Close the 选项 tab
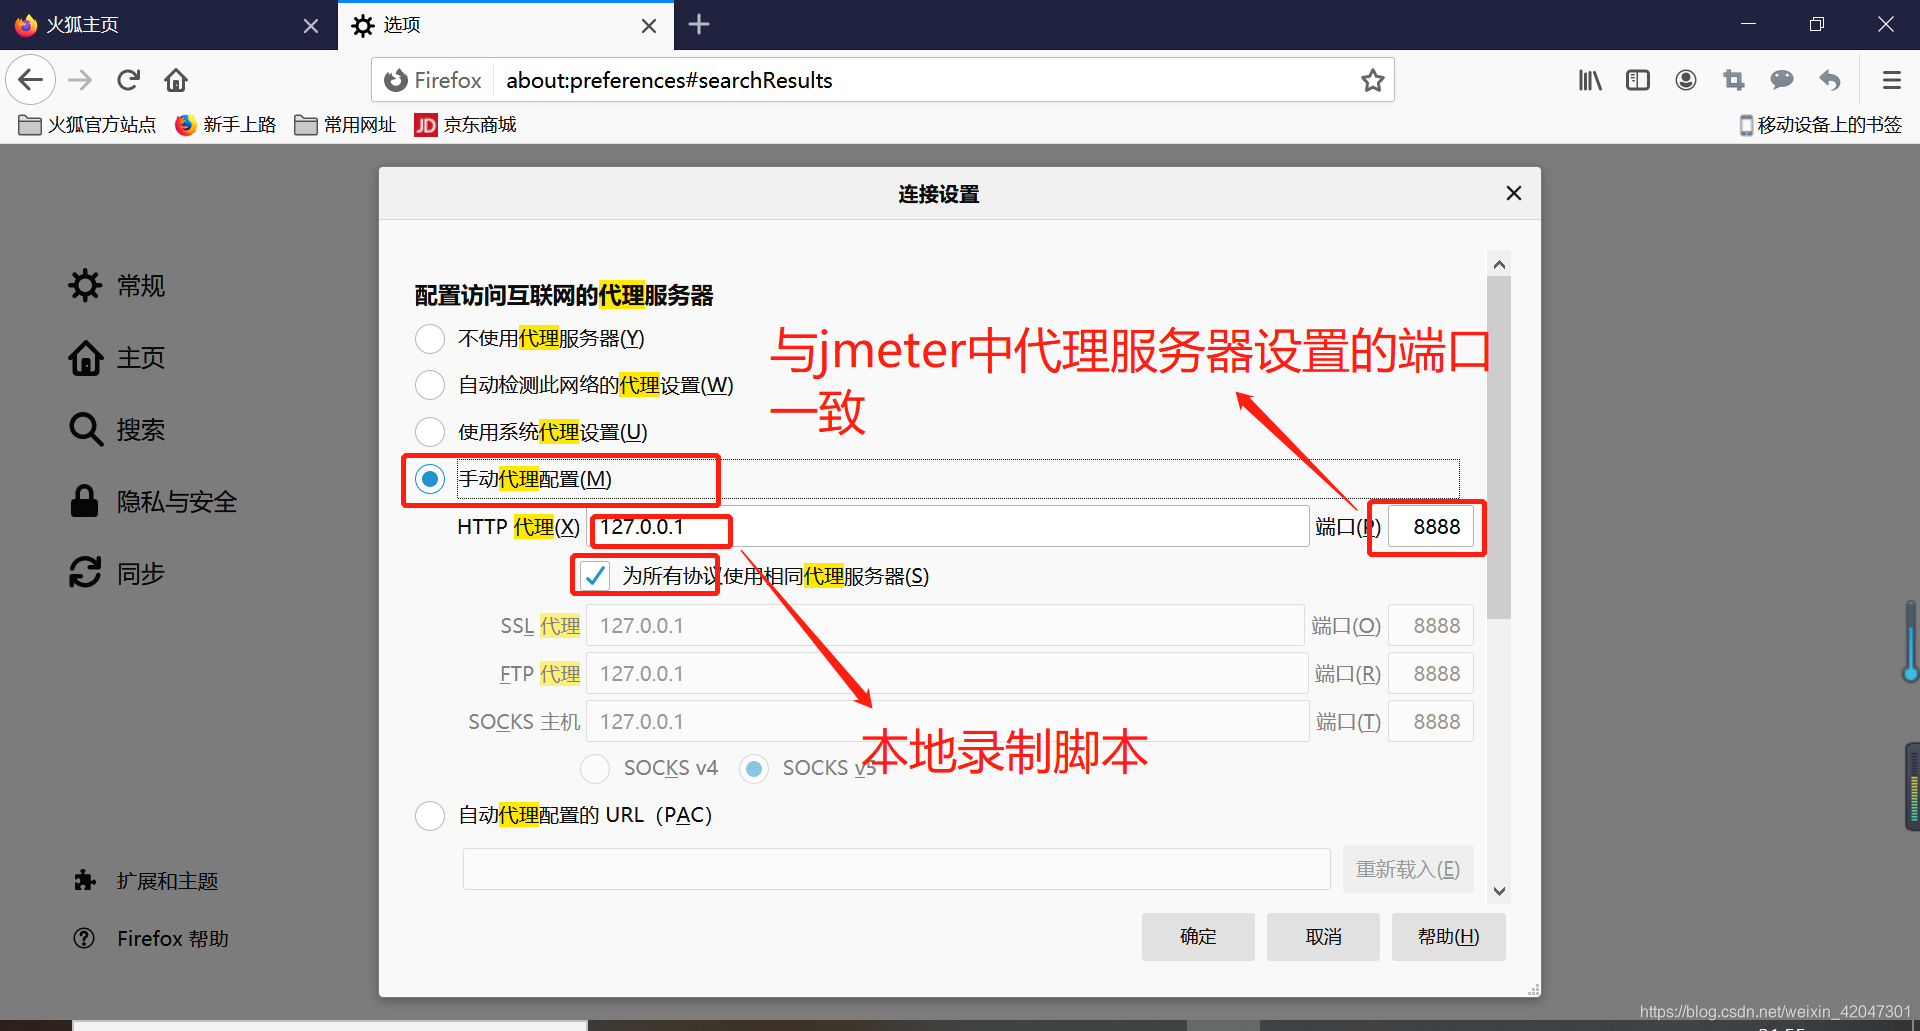Image resolution: width=1920 pixels, height=1031 pixels. tap(649, 25)
